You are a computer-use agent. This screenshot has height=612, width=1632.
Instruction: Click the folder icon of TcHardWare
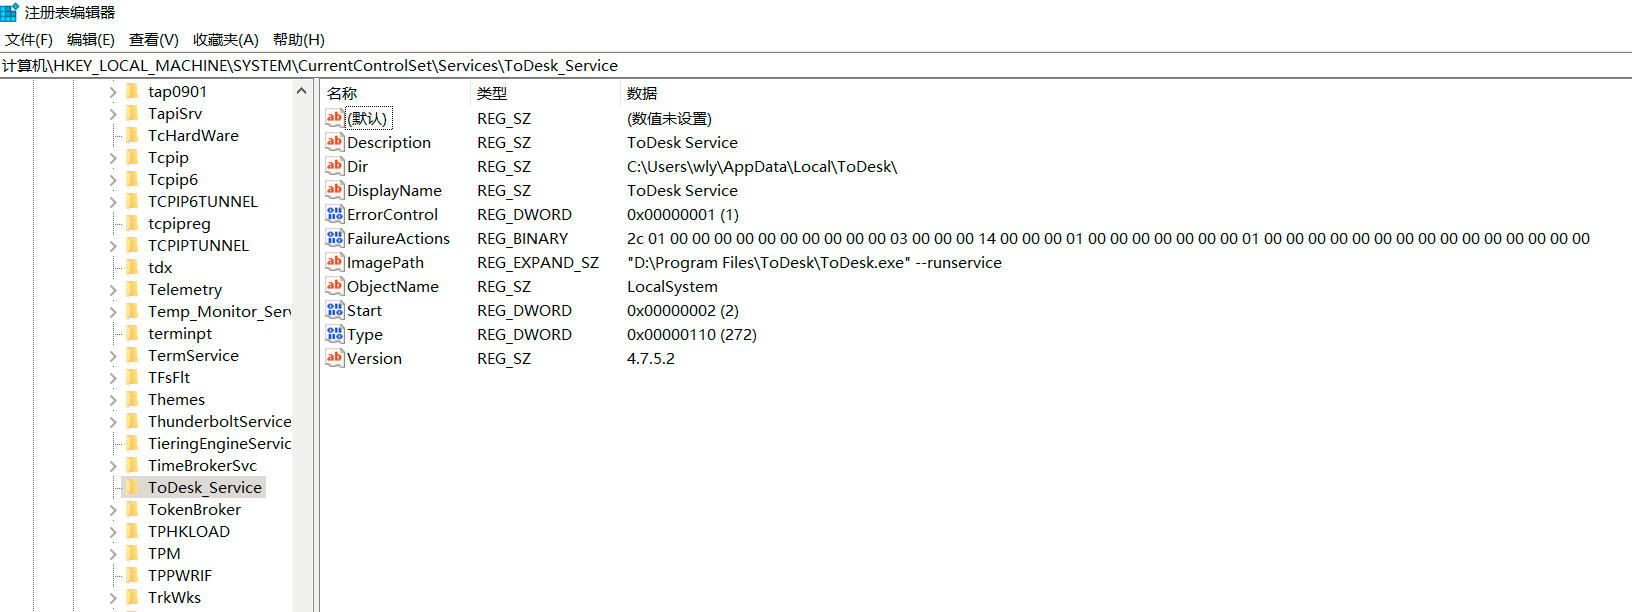132,135
